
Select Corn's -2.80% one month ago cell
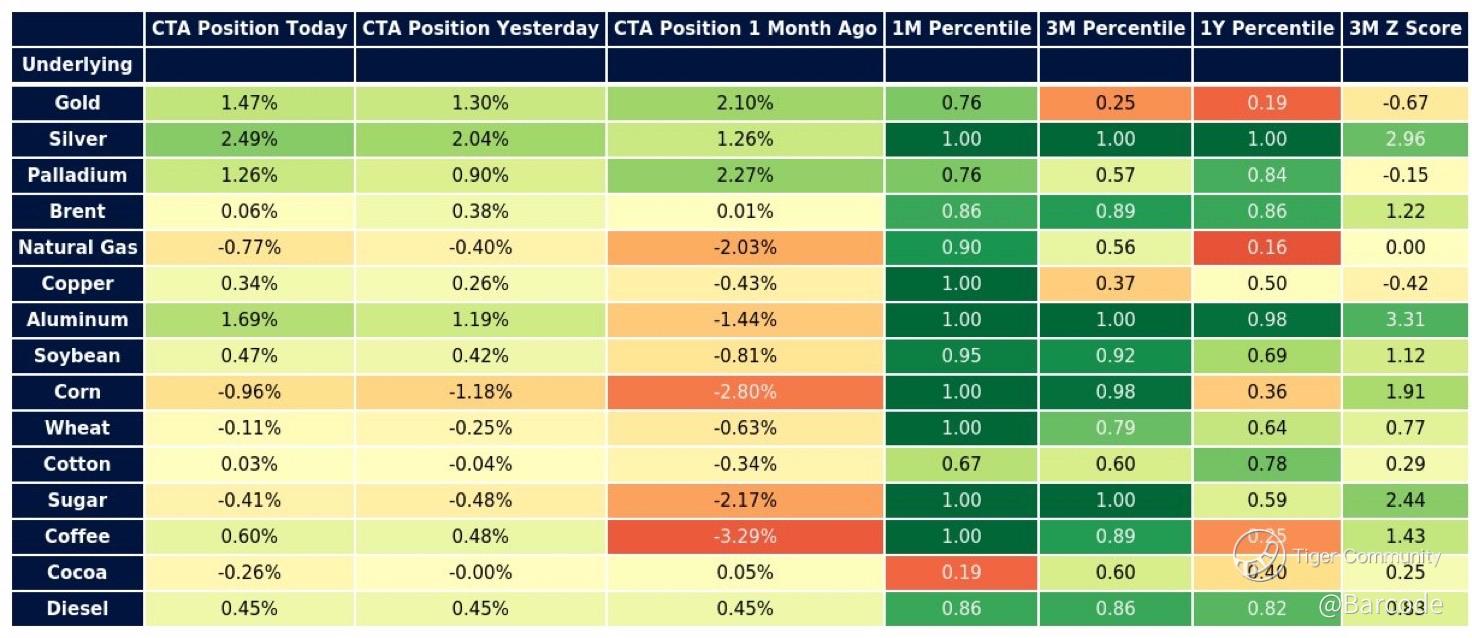(x=745, y=392)
